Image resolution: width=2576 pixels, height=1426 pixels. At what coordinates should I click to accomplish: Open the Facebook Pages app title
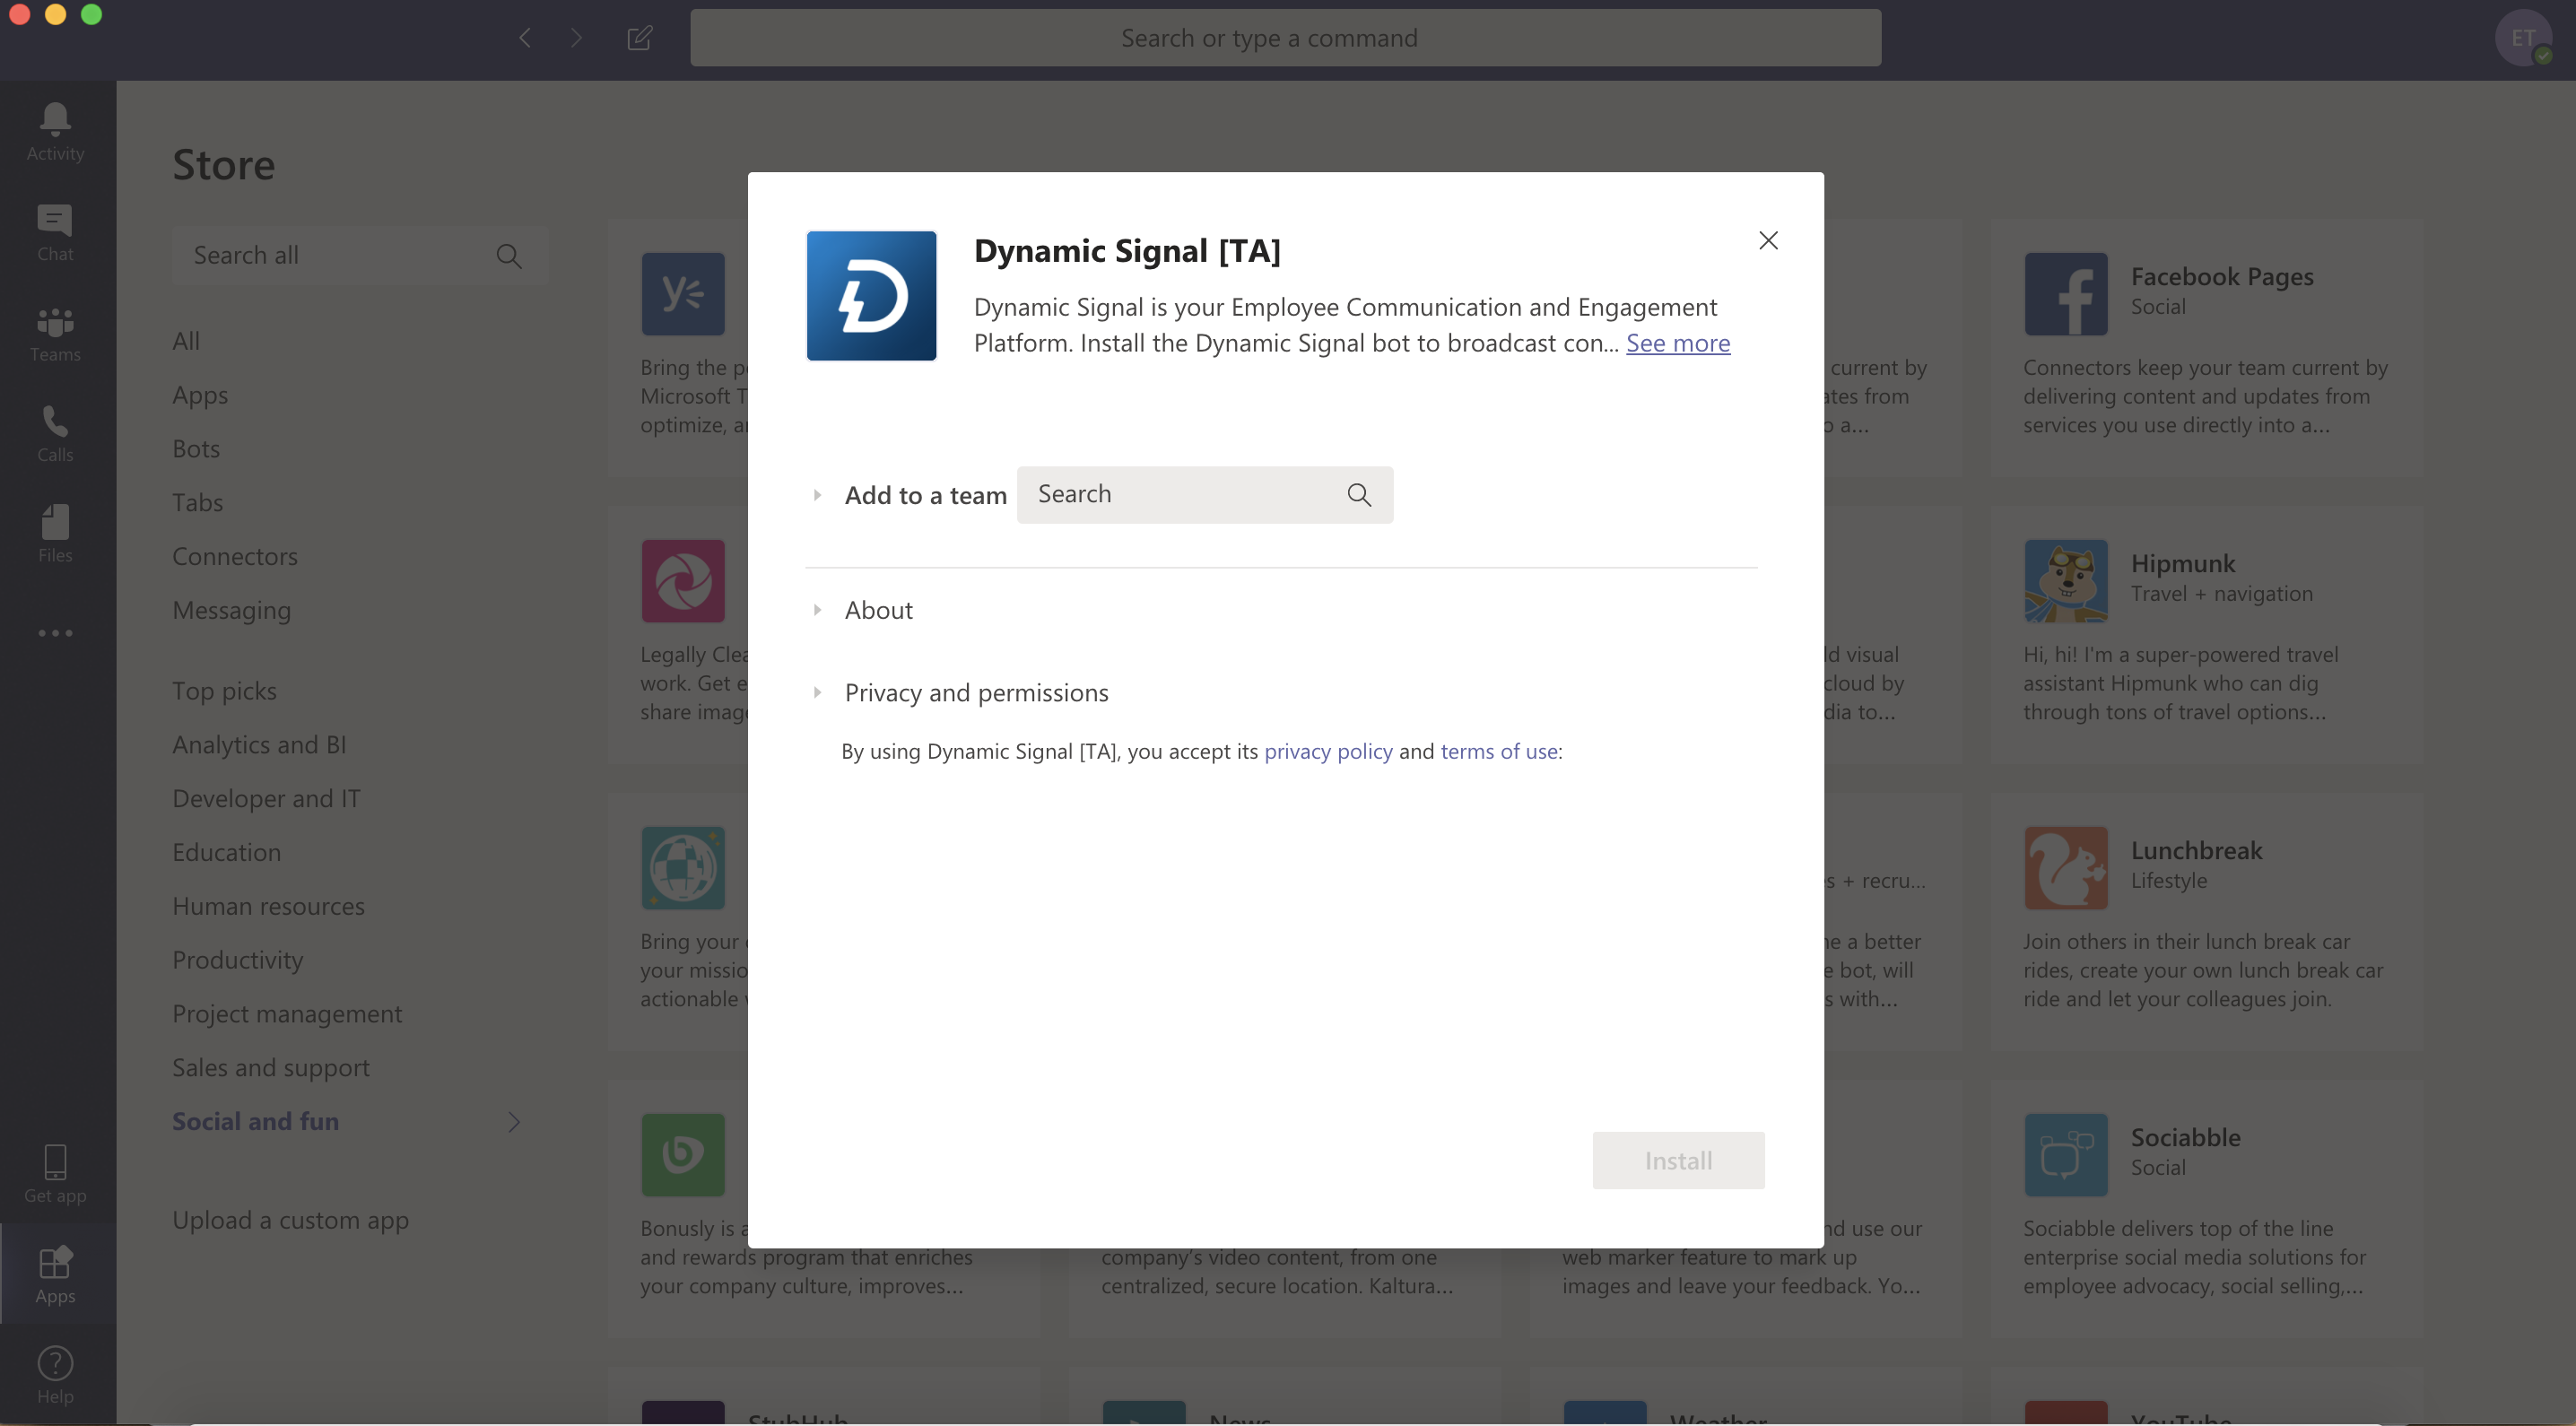(x=2222, y=276)
